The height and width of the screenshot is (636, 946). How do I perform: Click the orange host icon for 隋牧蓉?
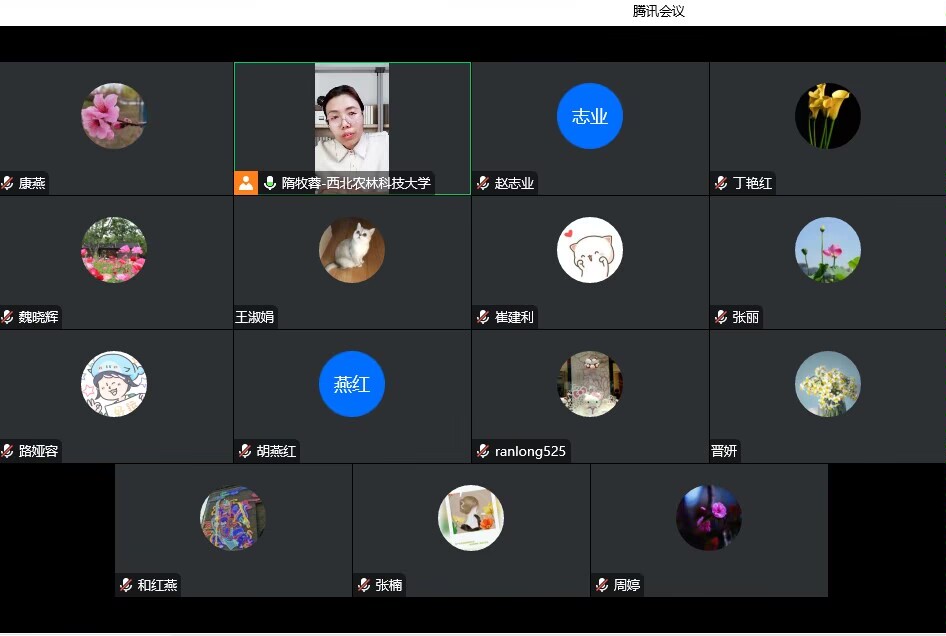click(x=246, y=183)
